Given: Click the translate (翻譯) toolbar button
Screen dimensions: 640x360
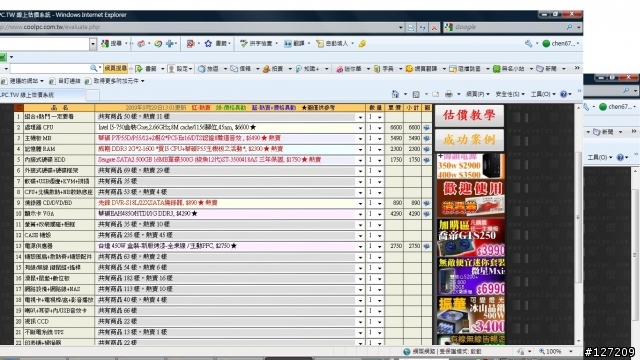Looking at the screenshot, I should (x=294, y=43).
